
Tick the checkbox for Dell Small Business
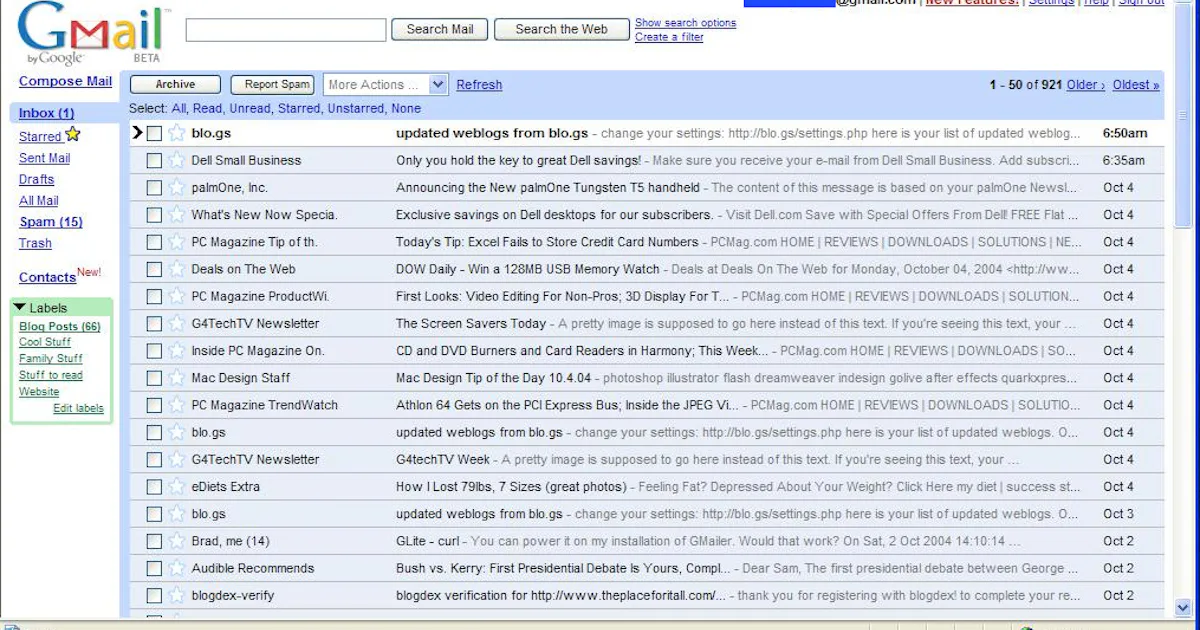coord(154,160)
